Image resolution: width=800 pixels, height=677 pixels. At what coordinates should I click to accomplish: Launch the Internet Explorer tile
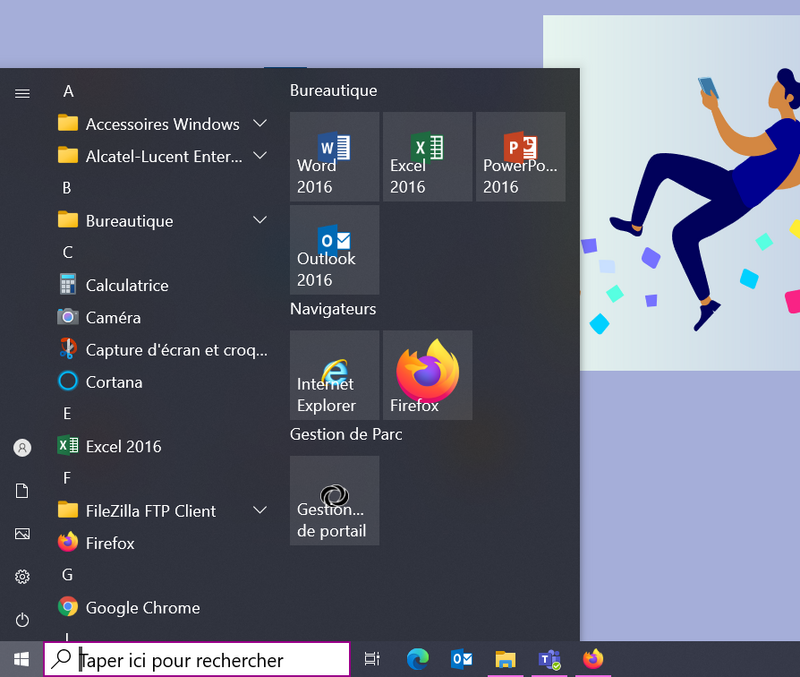click(x=334, y=375)
